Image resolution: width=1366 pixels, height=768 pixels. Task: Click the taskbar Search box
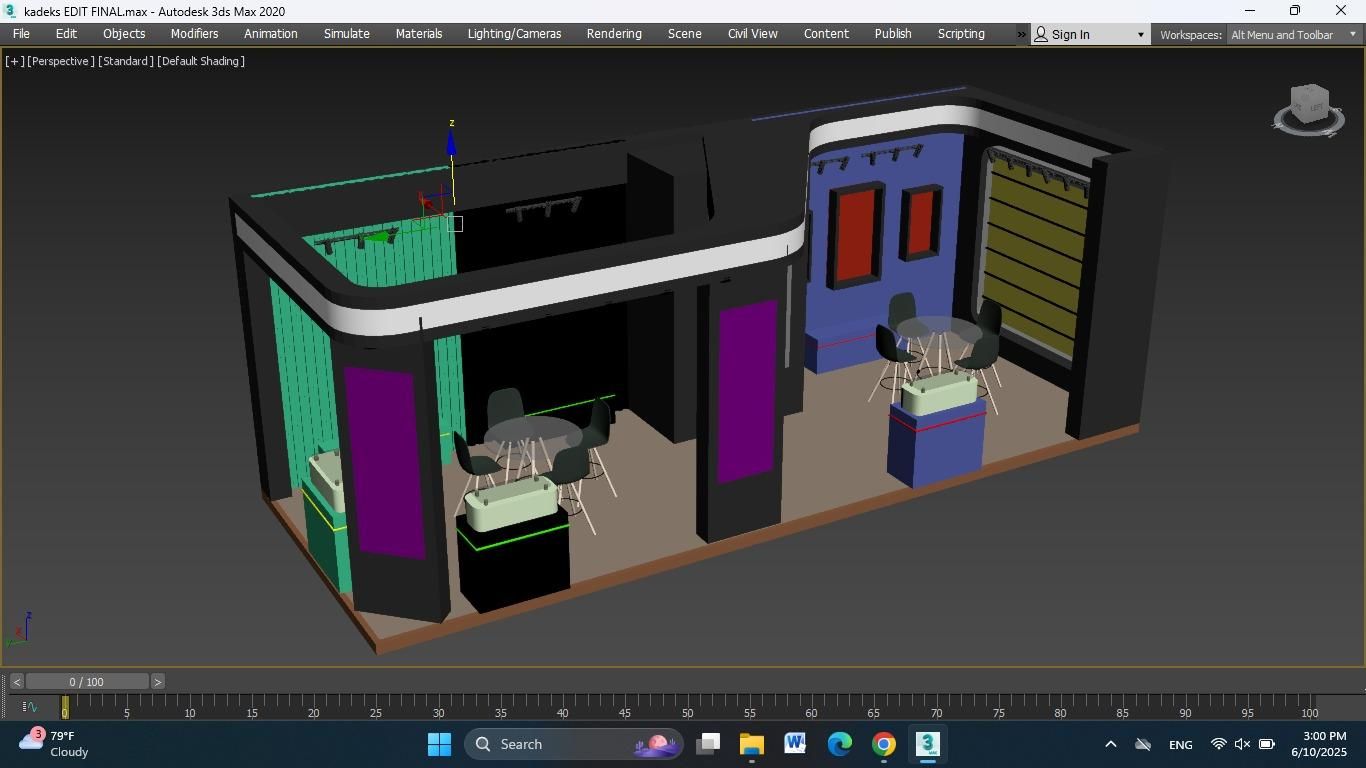click(573, 744)
